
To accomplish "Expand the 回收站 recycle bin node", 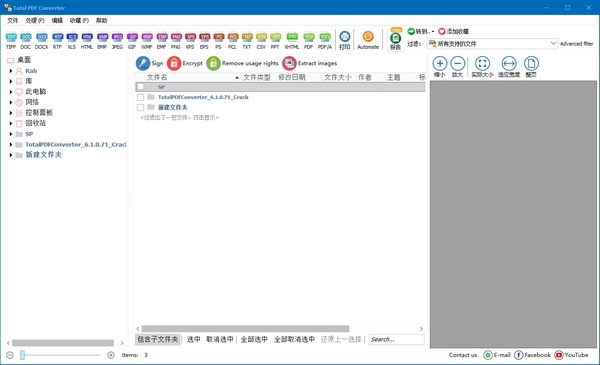I will pos(11,123).
